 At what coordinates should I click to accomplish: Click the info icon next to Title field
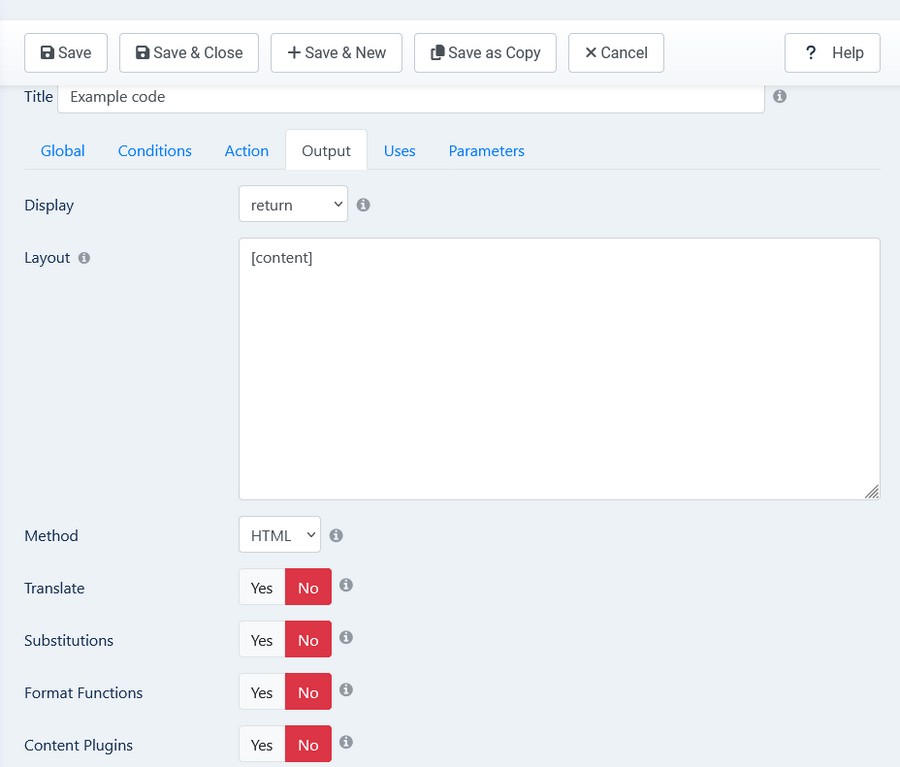pyautogui.click(x=780, y=97)
